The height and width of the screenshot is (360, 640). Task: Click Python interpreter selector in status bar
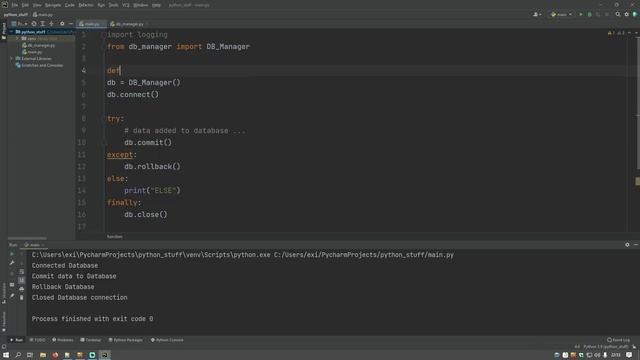606,347
